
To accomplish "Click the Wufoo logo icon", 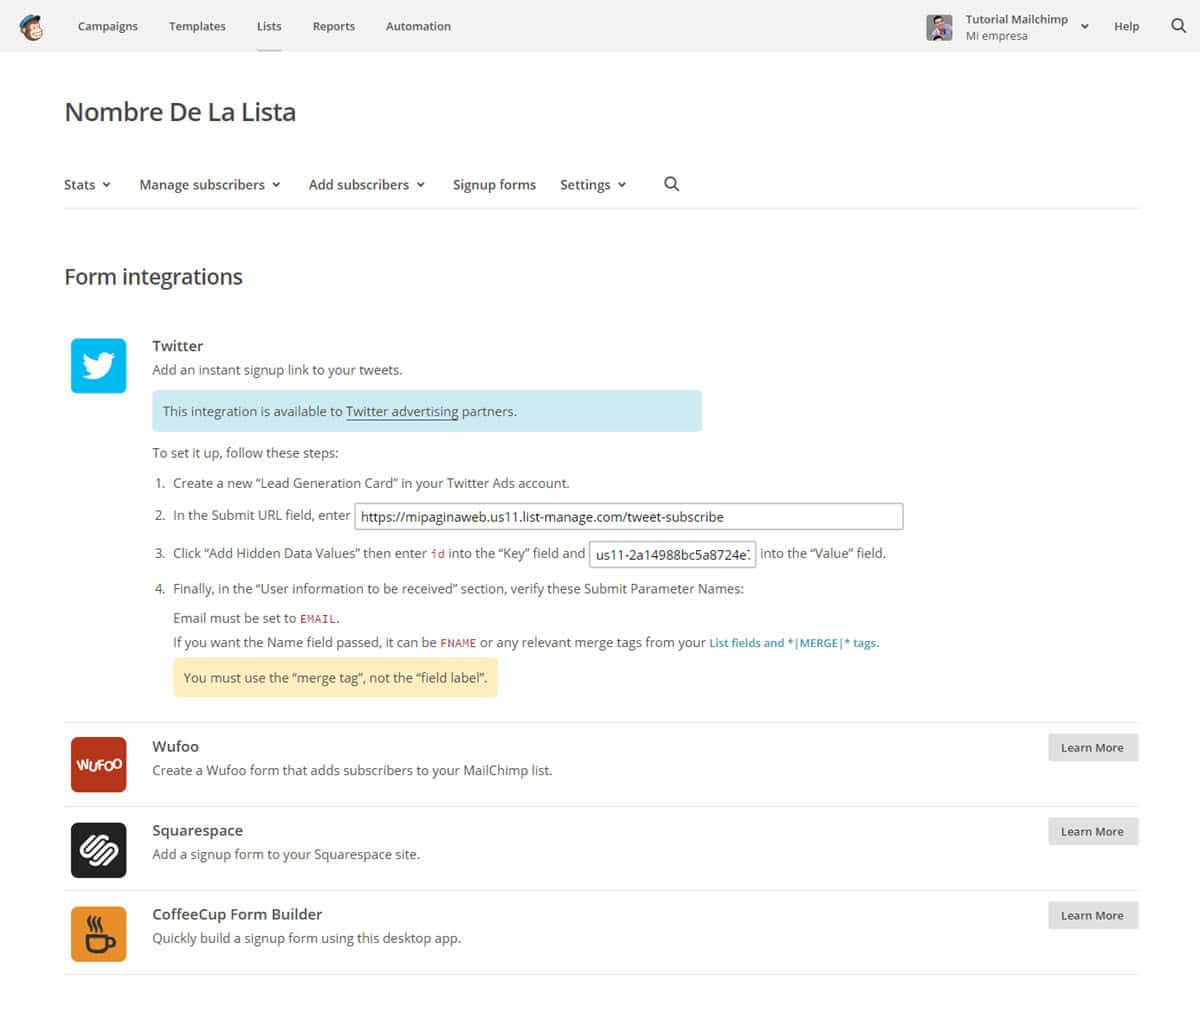I will tap(98, 765).
